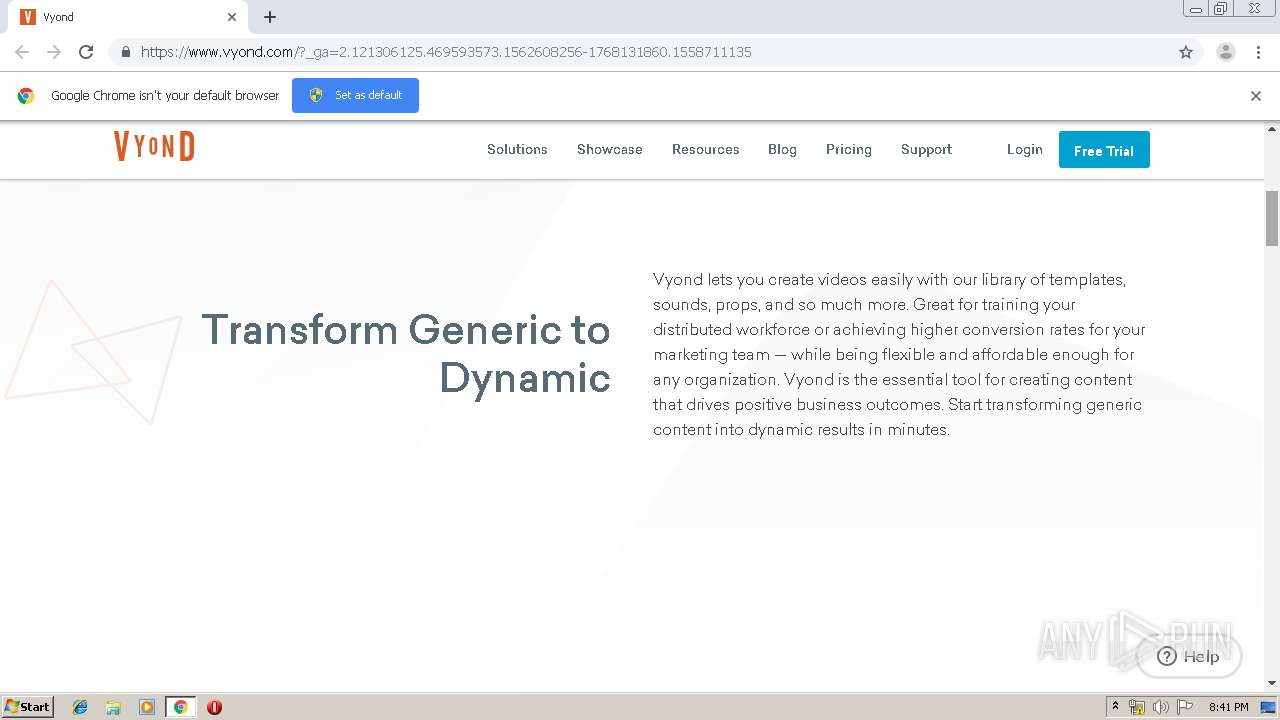Click the network tray icon
This screenshot has width=1280, height=720.
[1137, 707]
